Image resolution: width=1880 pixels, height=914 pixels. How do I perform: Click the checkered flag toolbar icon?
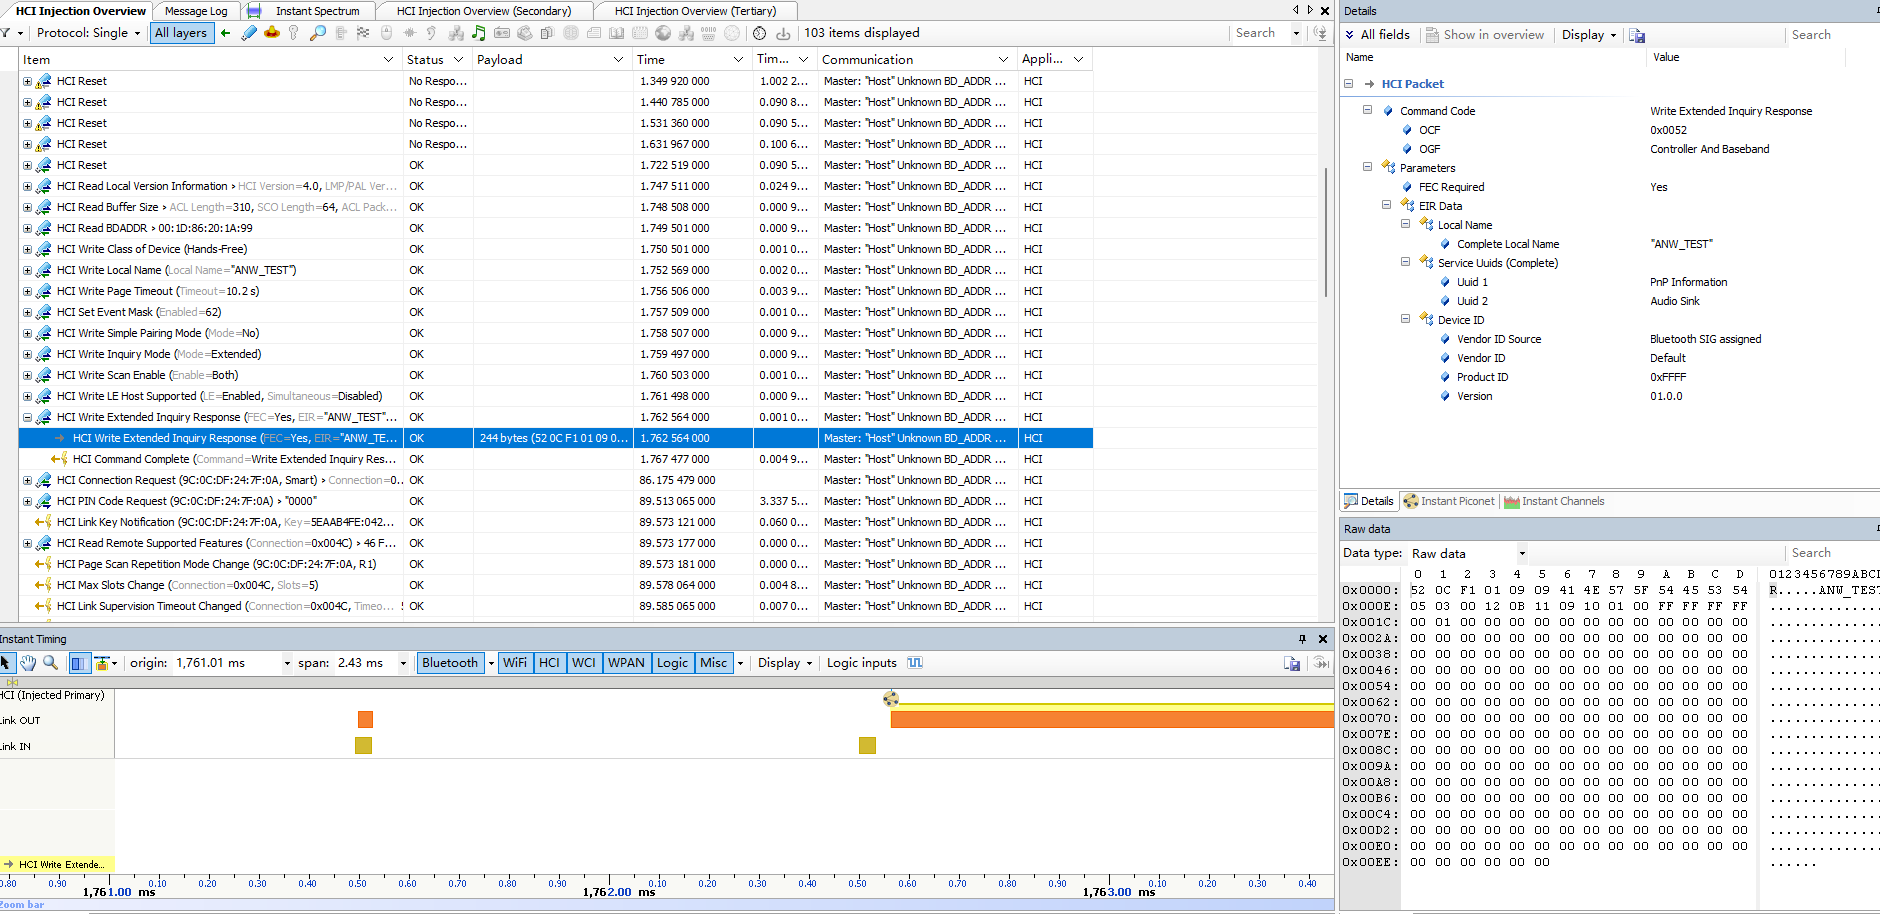pyautogui.click(x=363, y=33)
